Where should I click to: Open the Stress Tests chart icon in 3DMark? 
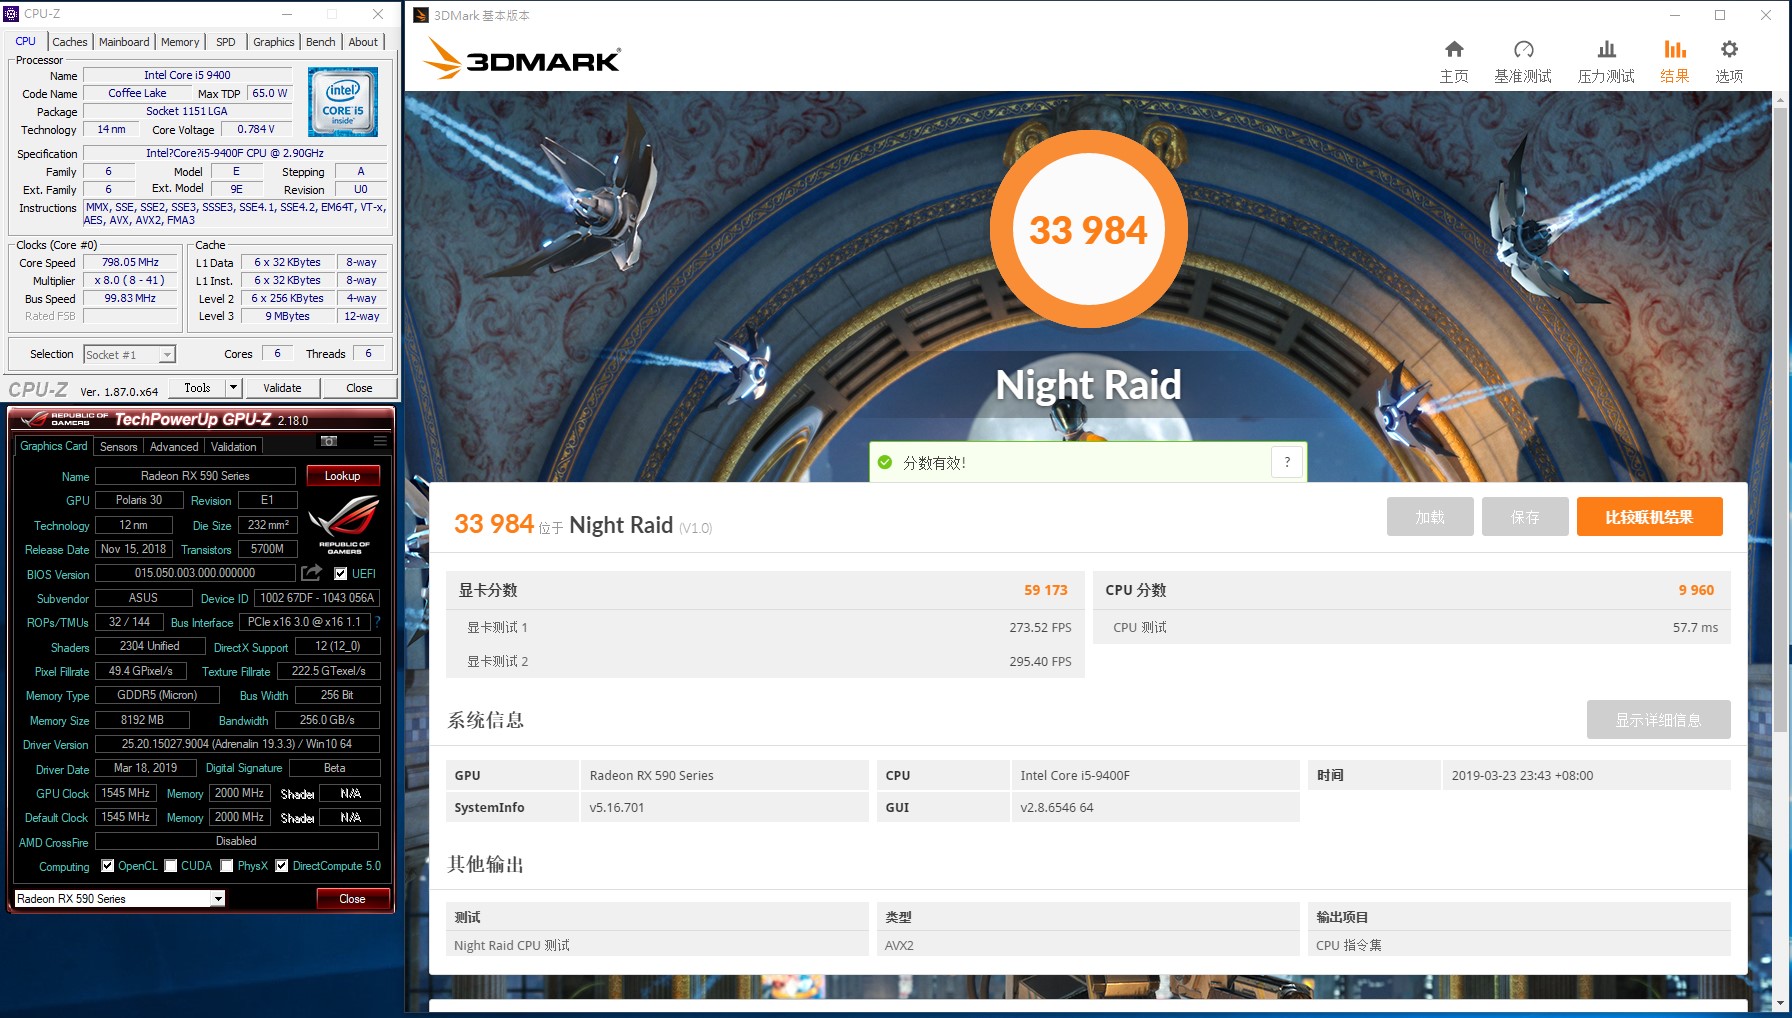[x=1606, y=49]
